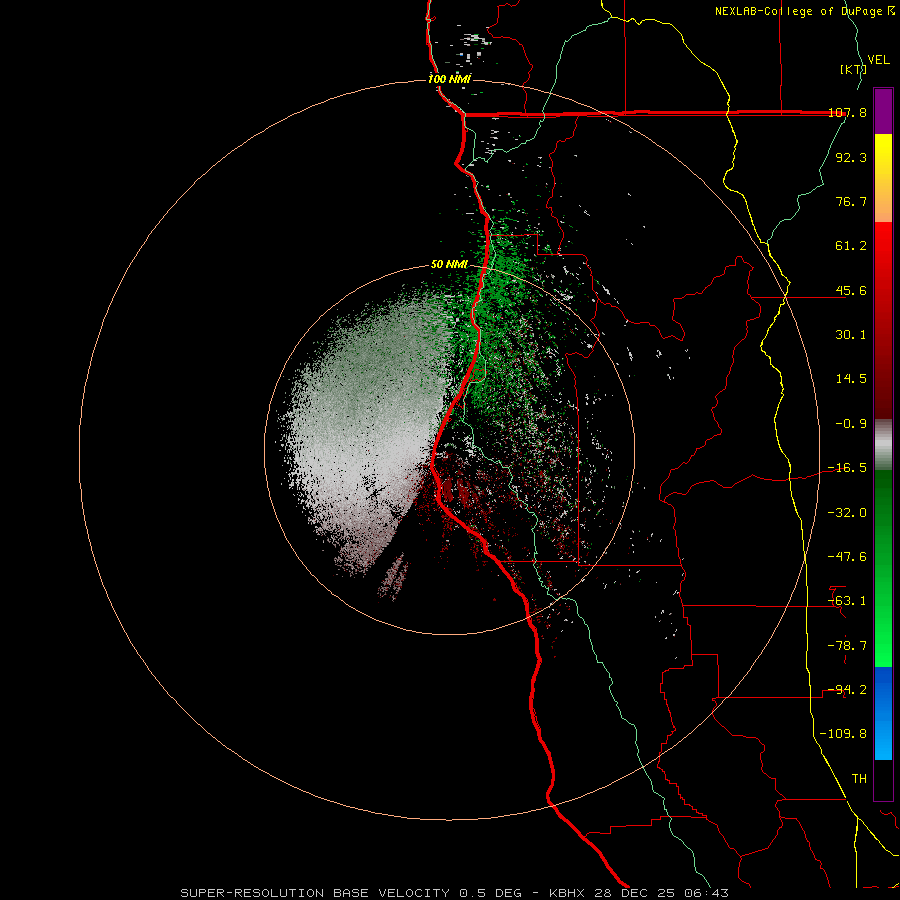Screen dimensions: 900x900
Task: Click the 92.3 legend value
Action: (851, 157)
